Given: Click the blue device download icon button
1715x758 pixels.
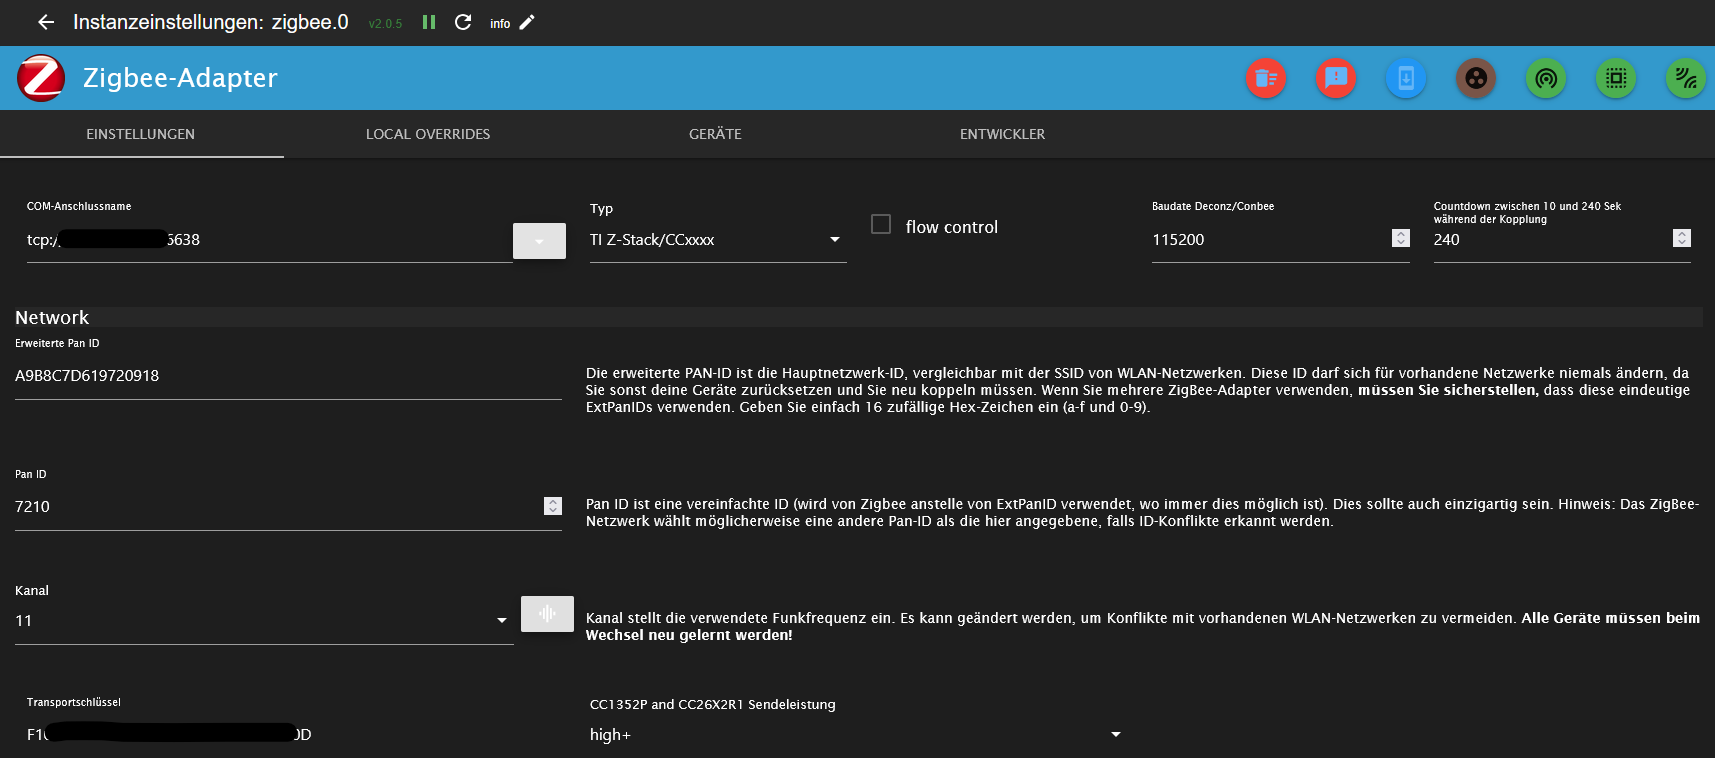Looking at the screenshot, I should click(1406, 78).
